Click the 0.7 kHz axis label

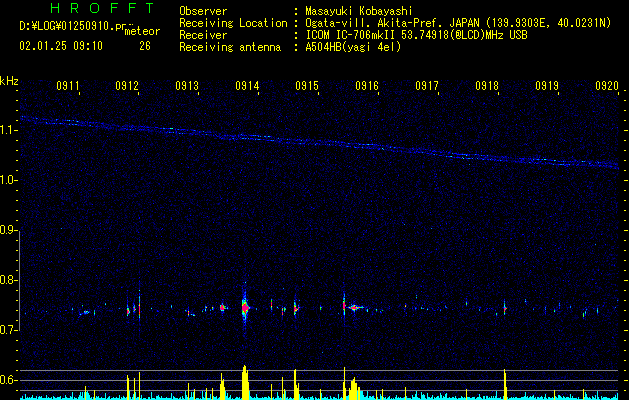point(9,330)
